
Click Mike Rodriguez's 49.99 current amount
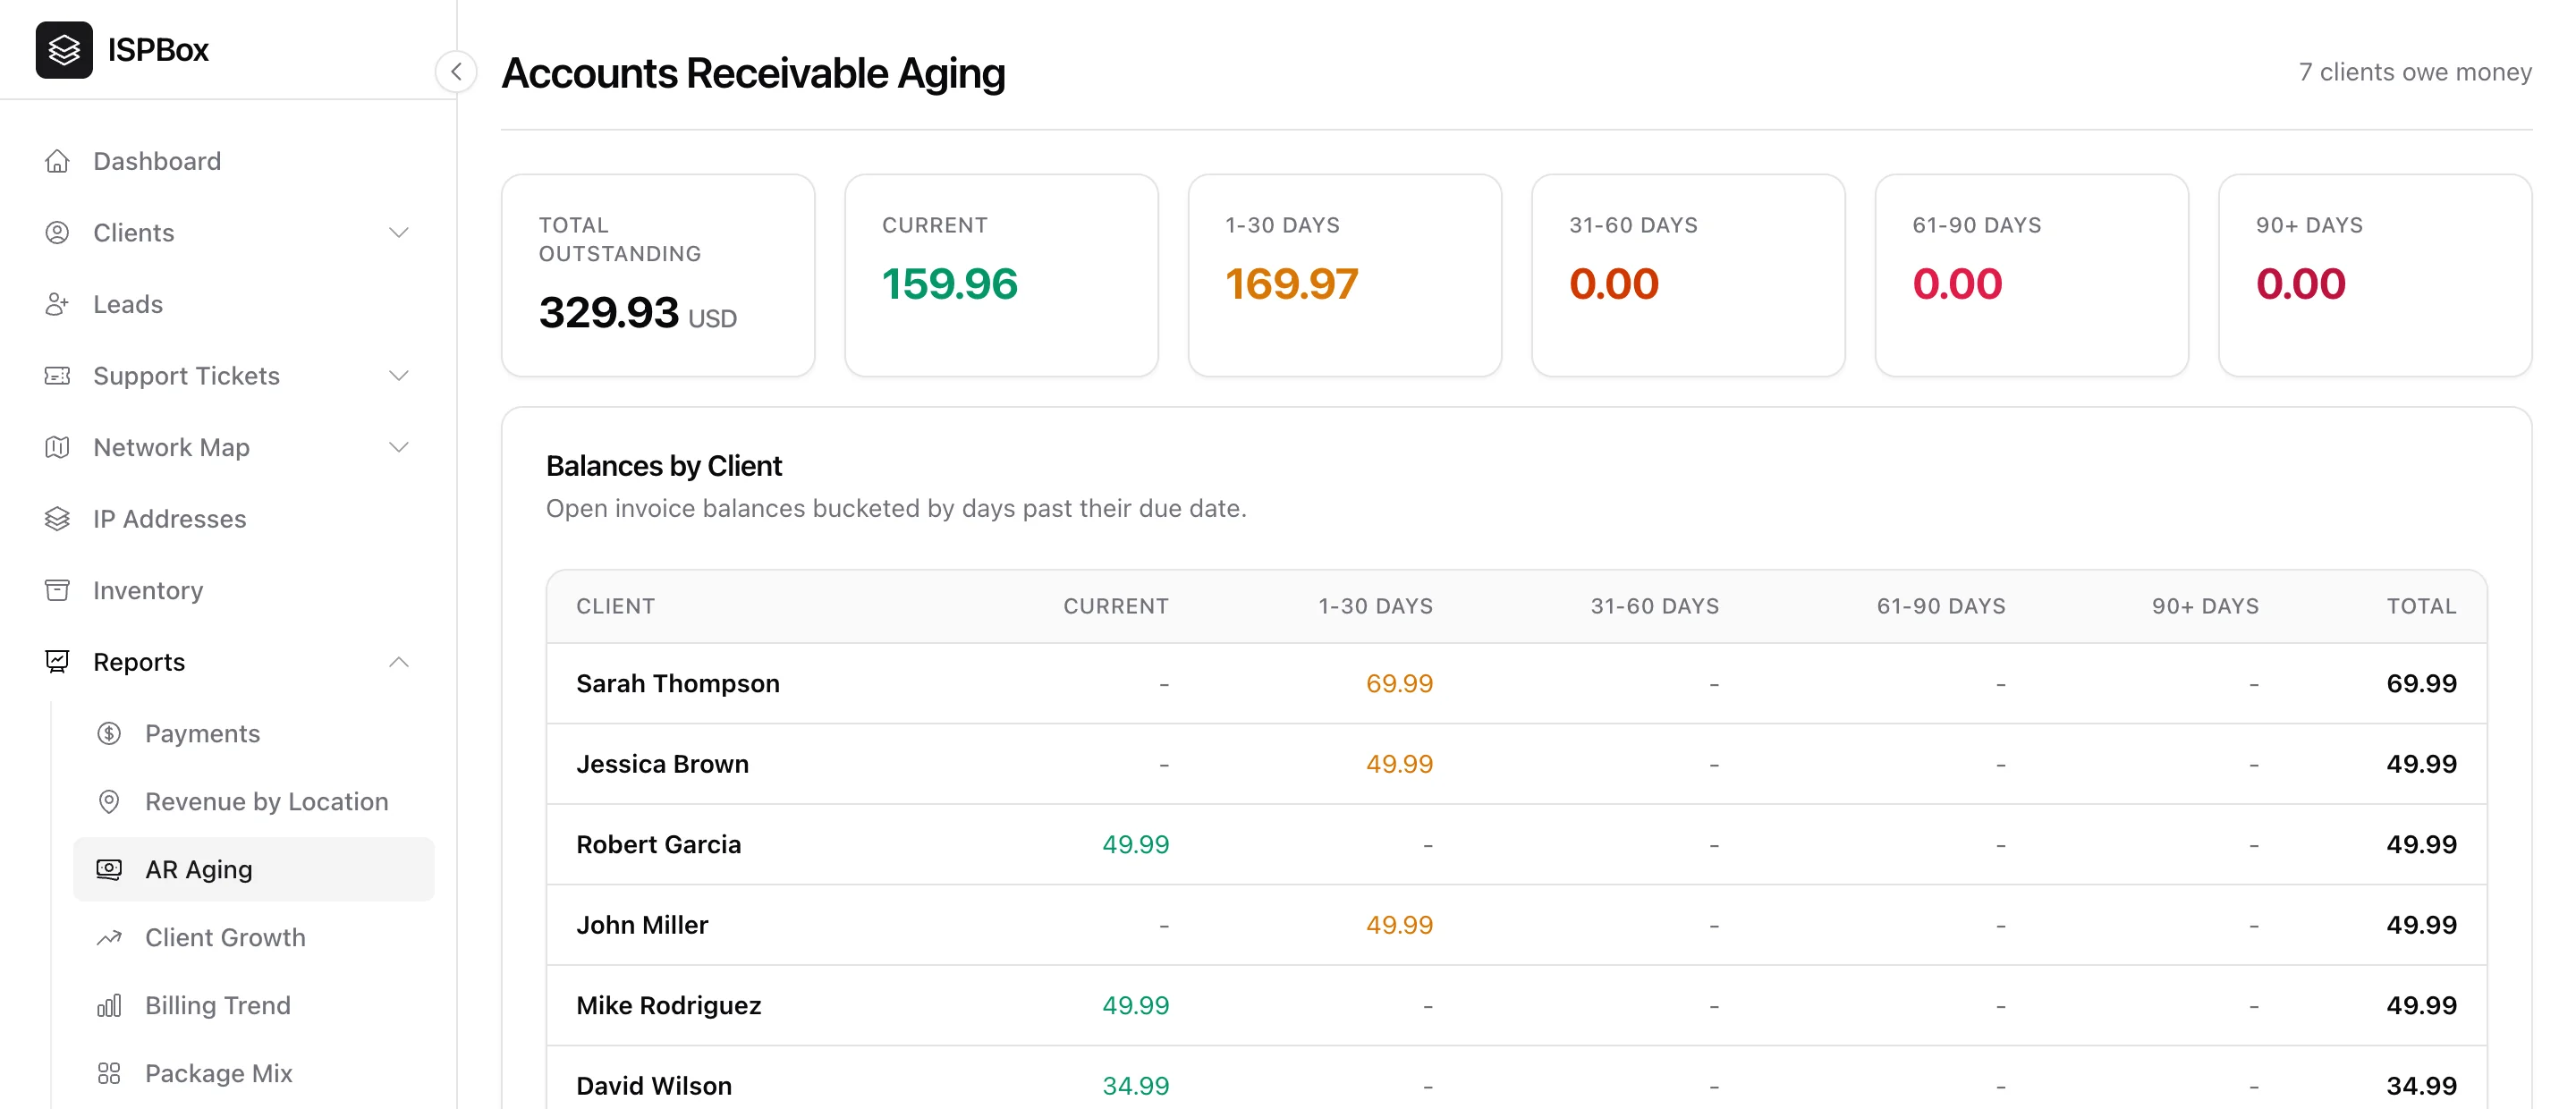click(1135, 1005)
